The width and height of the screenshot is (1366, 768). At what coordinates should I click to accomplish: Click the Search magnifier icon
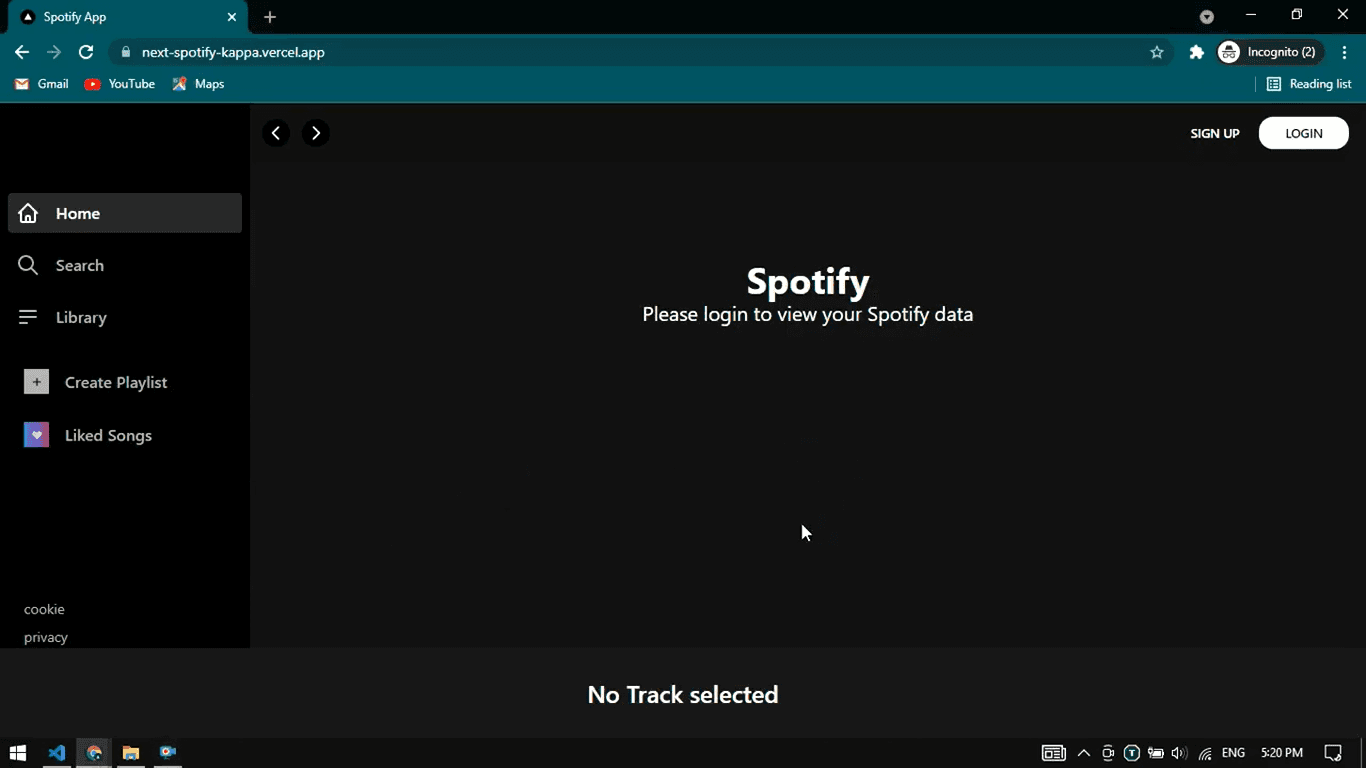28,265
